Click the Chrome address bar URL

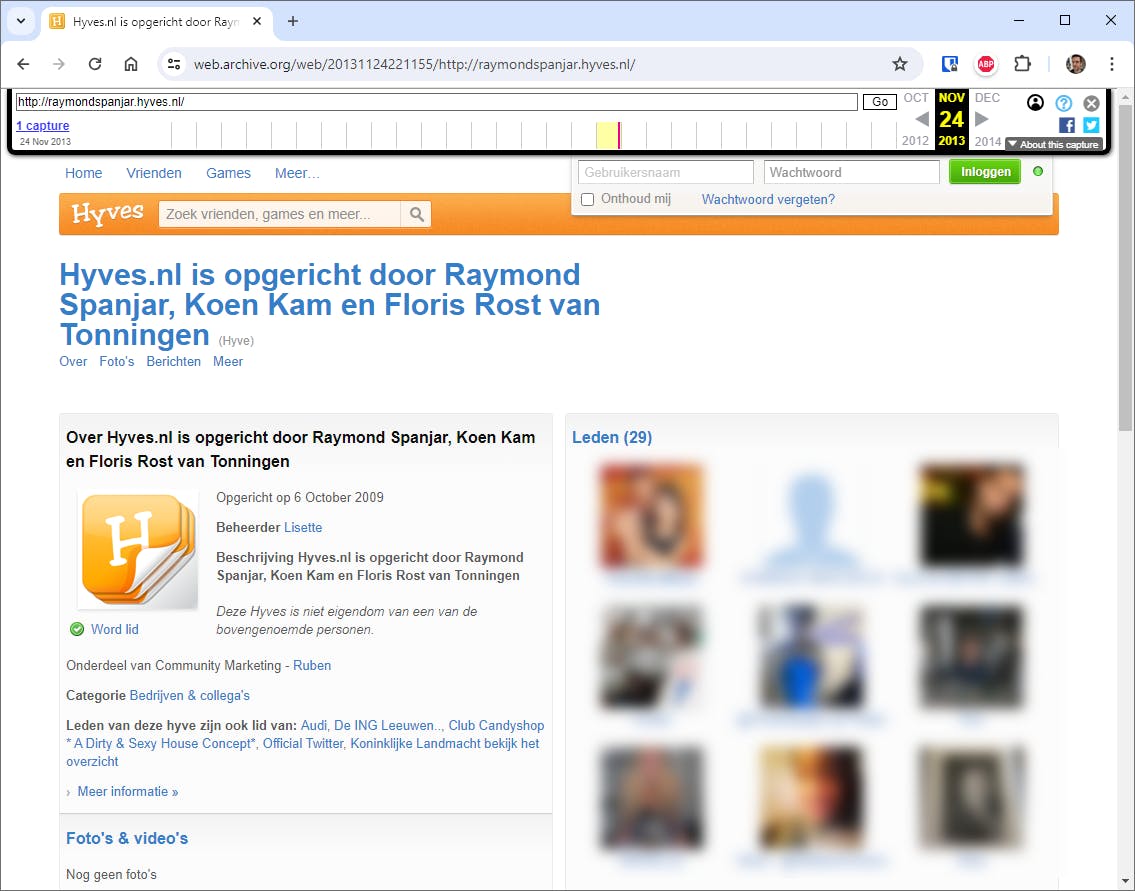pyautogui.click(x=414, y=64)
